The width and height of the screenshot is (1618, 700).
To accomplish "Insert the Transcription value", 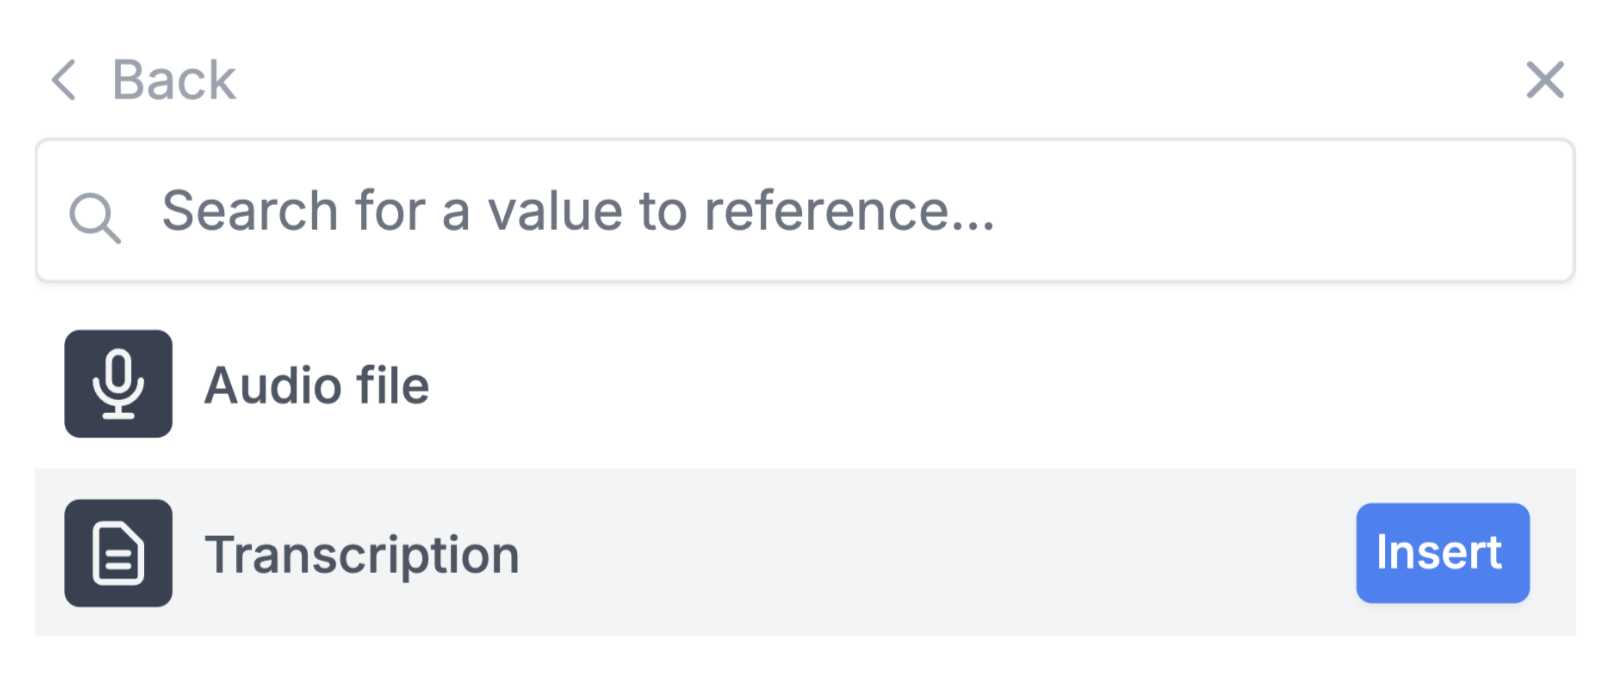I will pos(1442,553).
